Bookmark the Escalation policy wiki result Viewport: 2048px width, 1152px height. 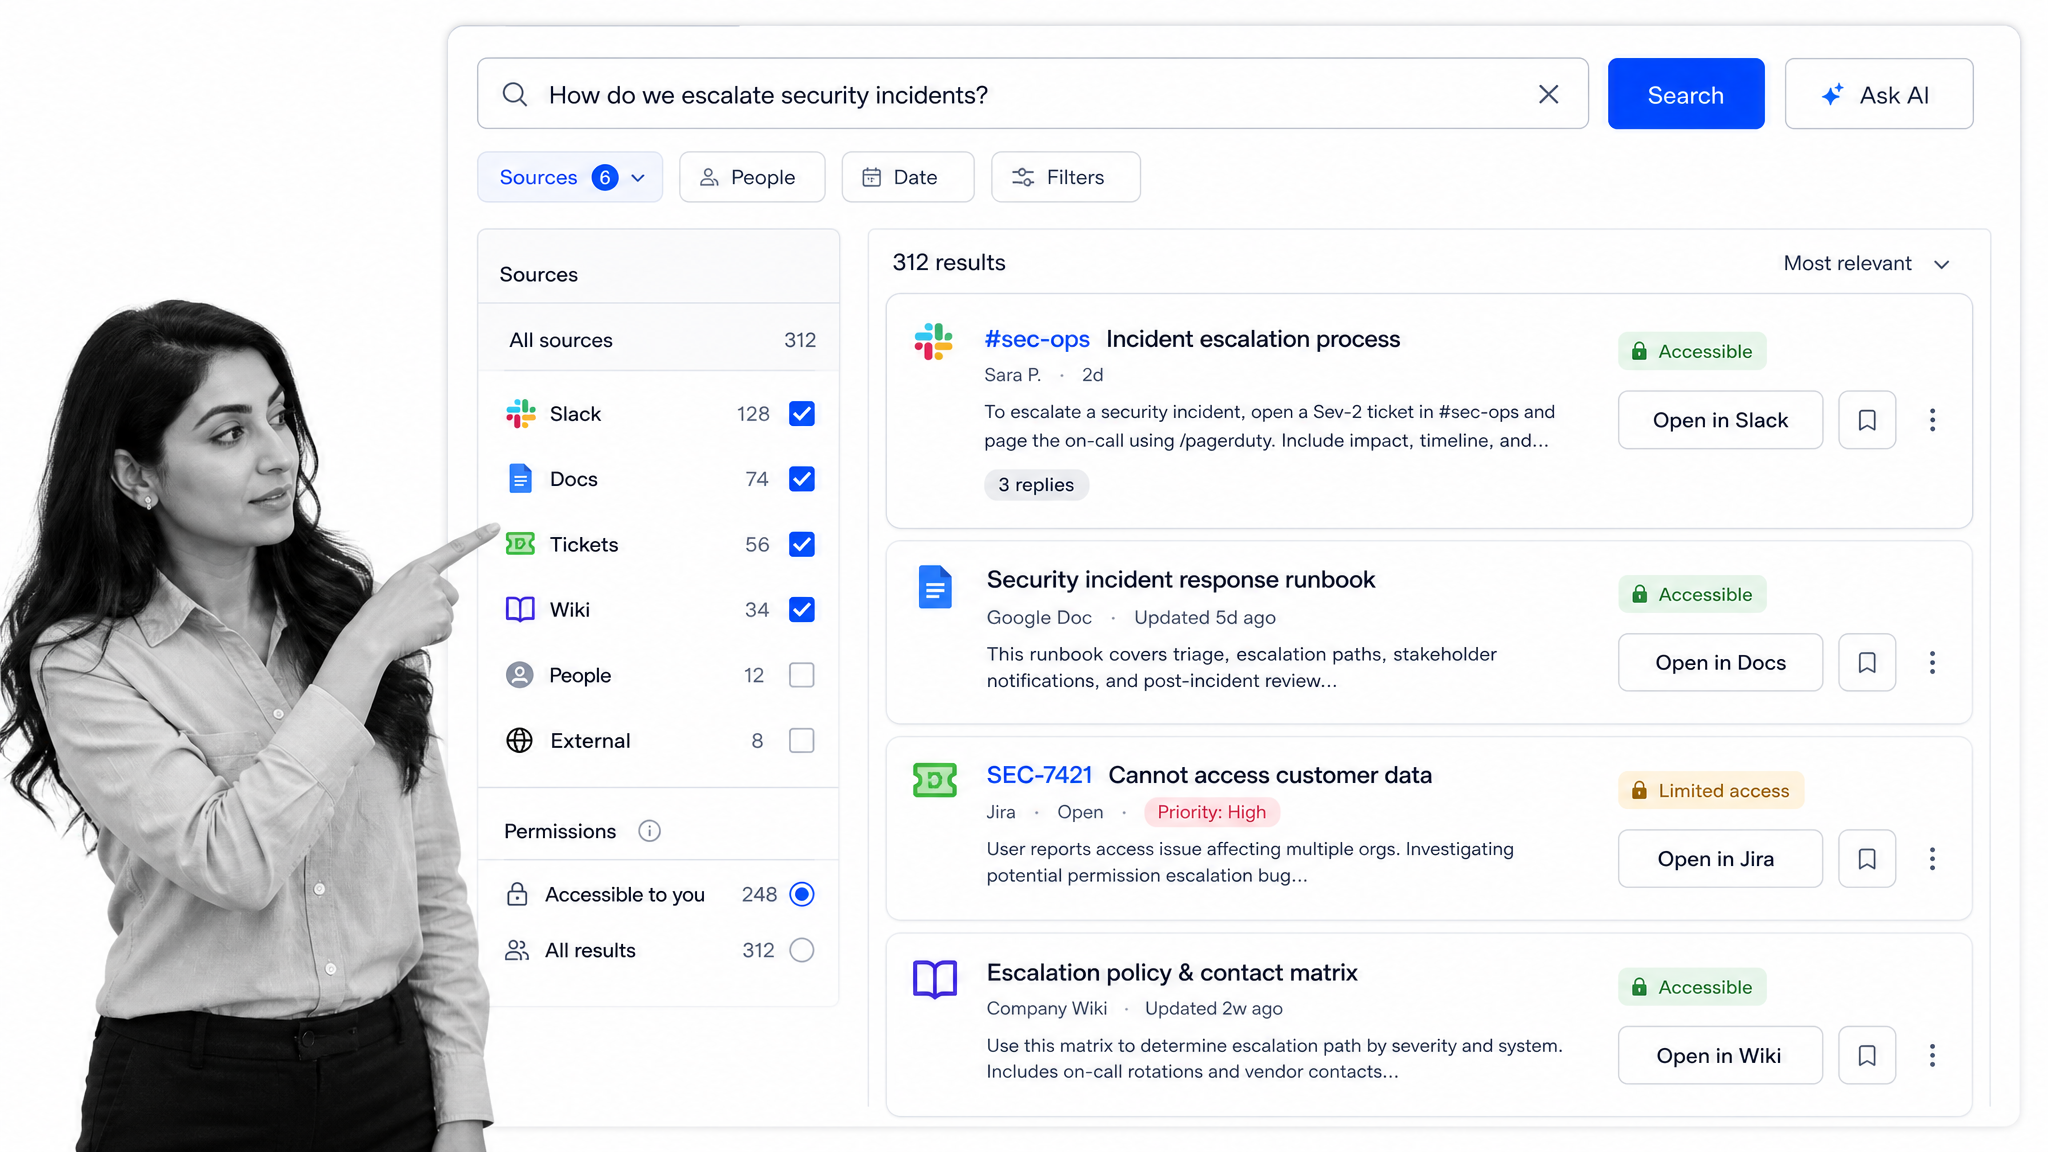pyautogui.click(x=1867, y=1055)
